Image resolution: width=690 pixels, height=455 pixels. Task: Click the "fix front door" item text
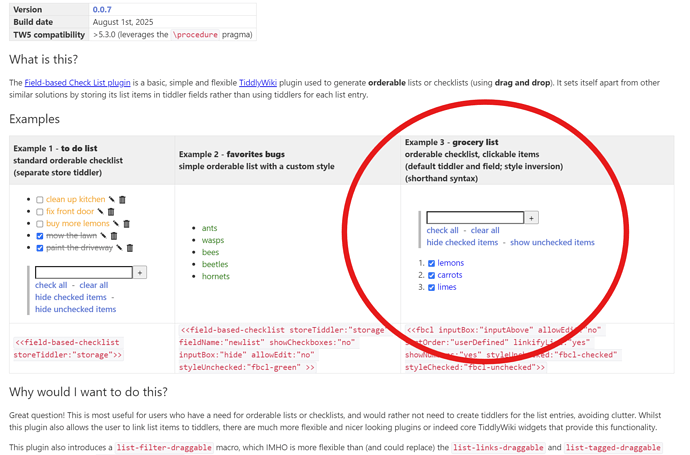pos(70,211)
